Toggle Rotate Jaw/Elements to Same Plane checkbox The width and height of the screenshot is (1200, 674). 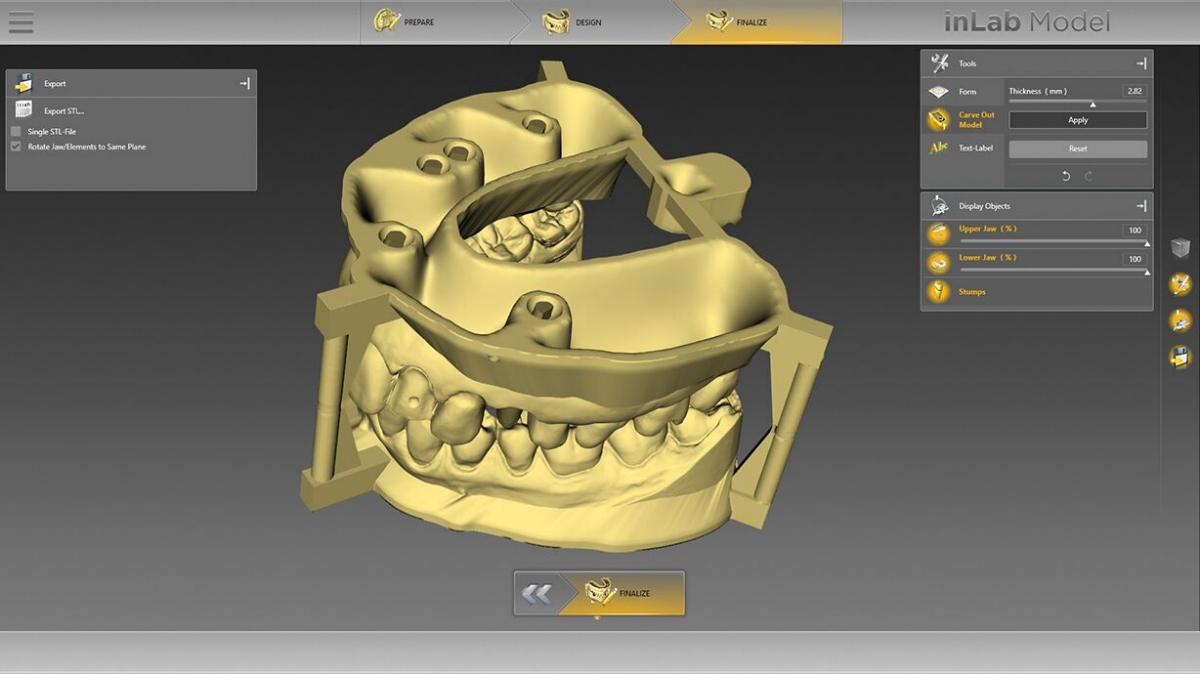[x=16, y=146]
